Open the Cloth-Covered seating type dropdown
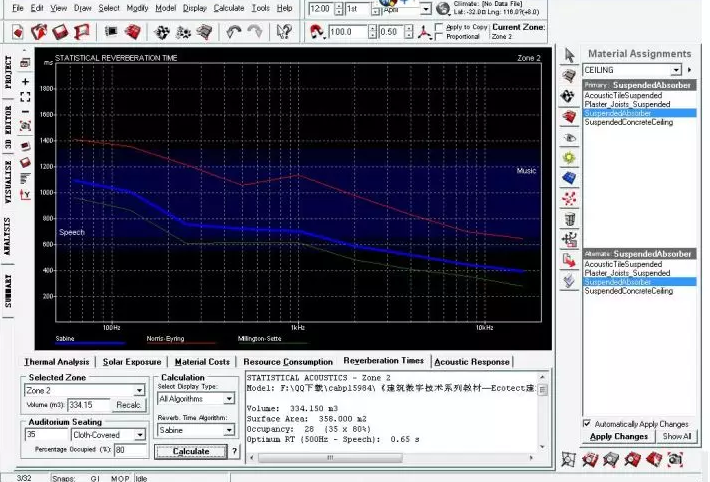This screenshot has height=482, width=710. pos(140,435)
